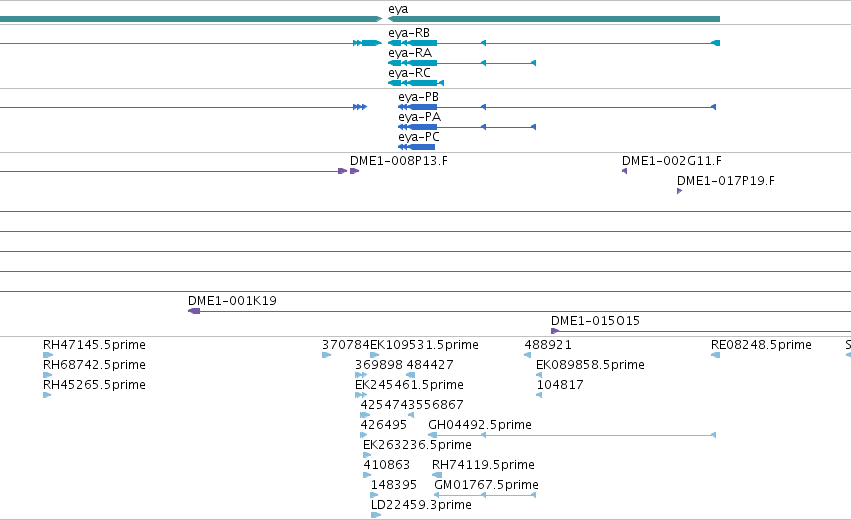The image size is (851, 520).
Task: Click the 370784 feature label
Action: pyautogui.click(x=346, y=345)
